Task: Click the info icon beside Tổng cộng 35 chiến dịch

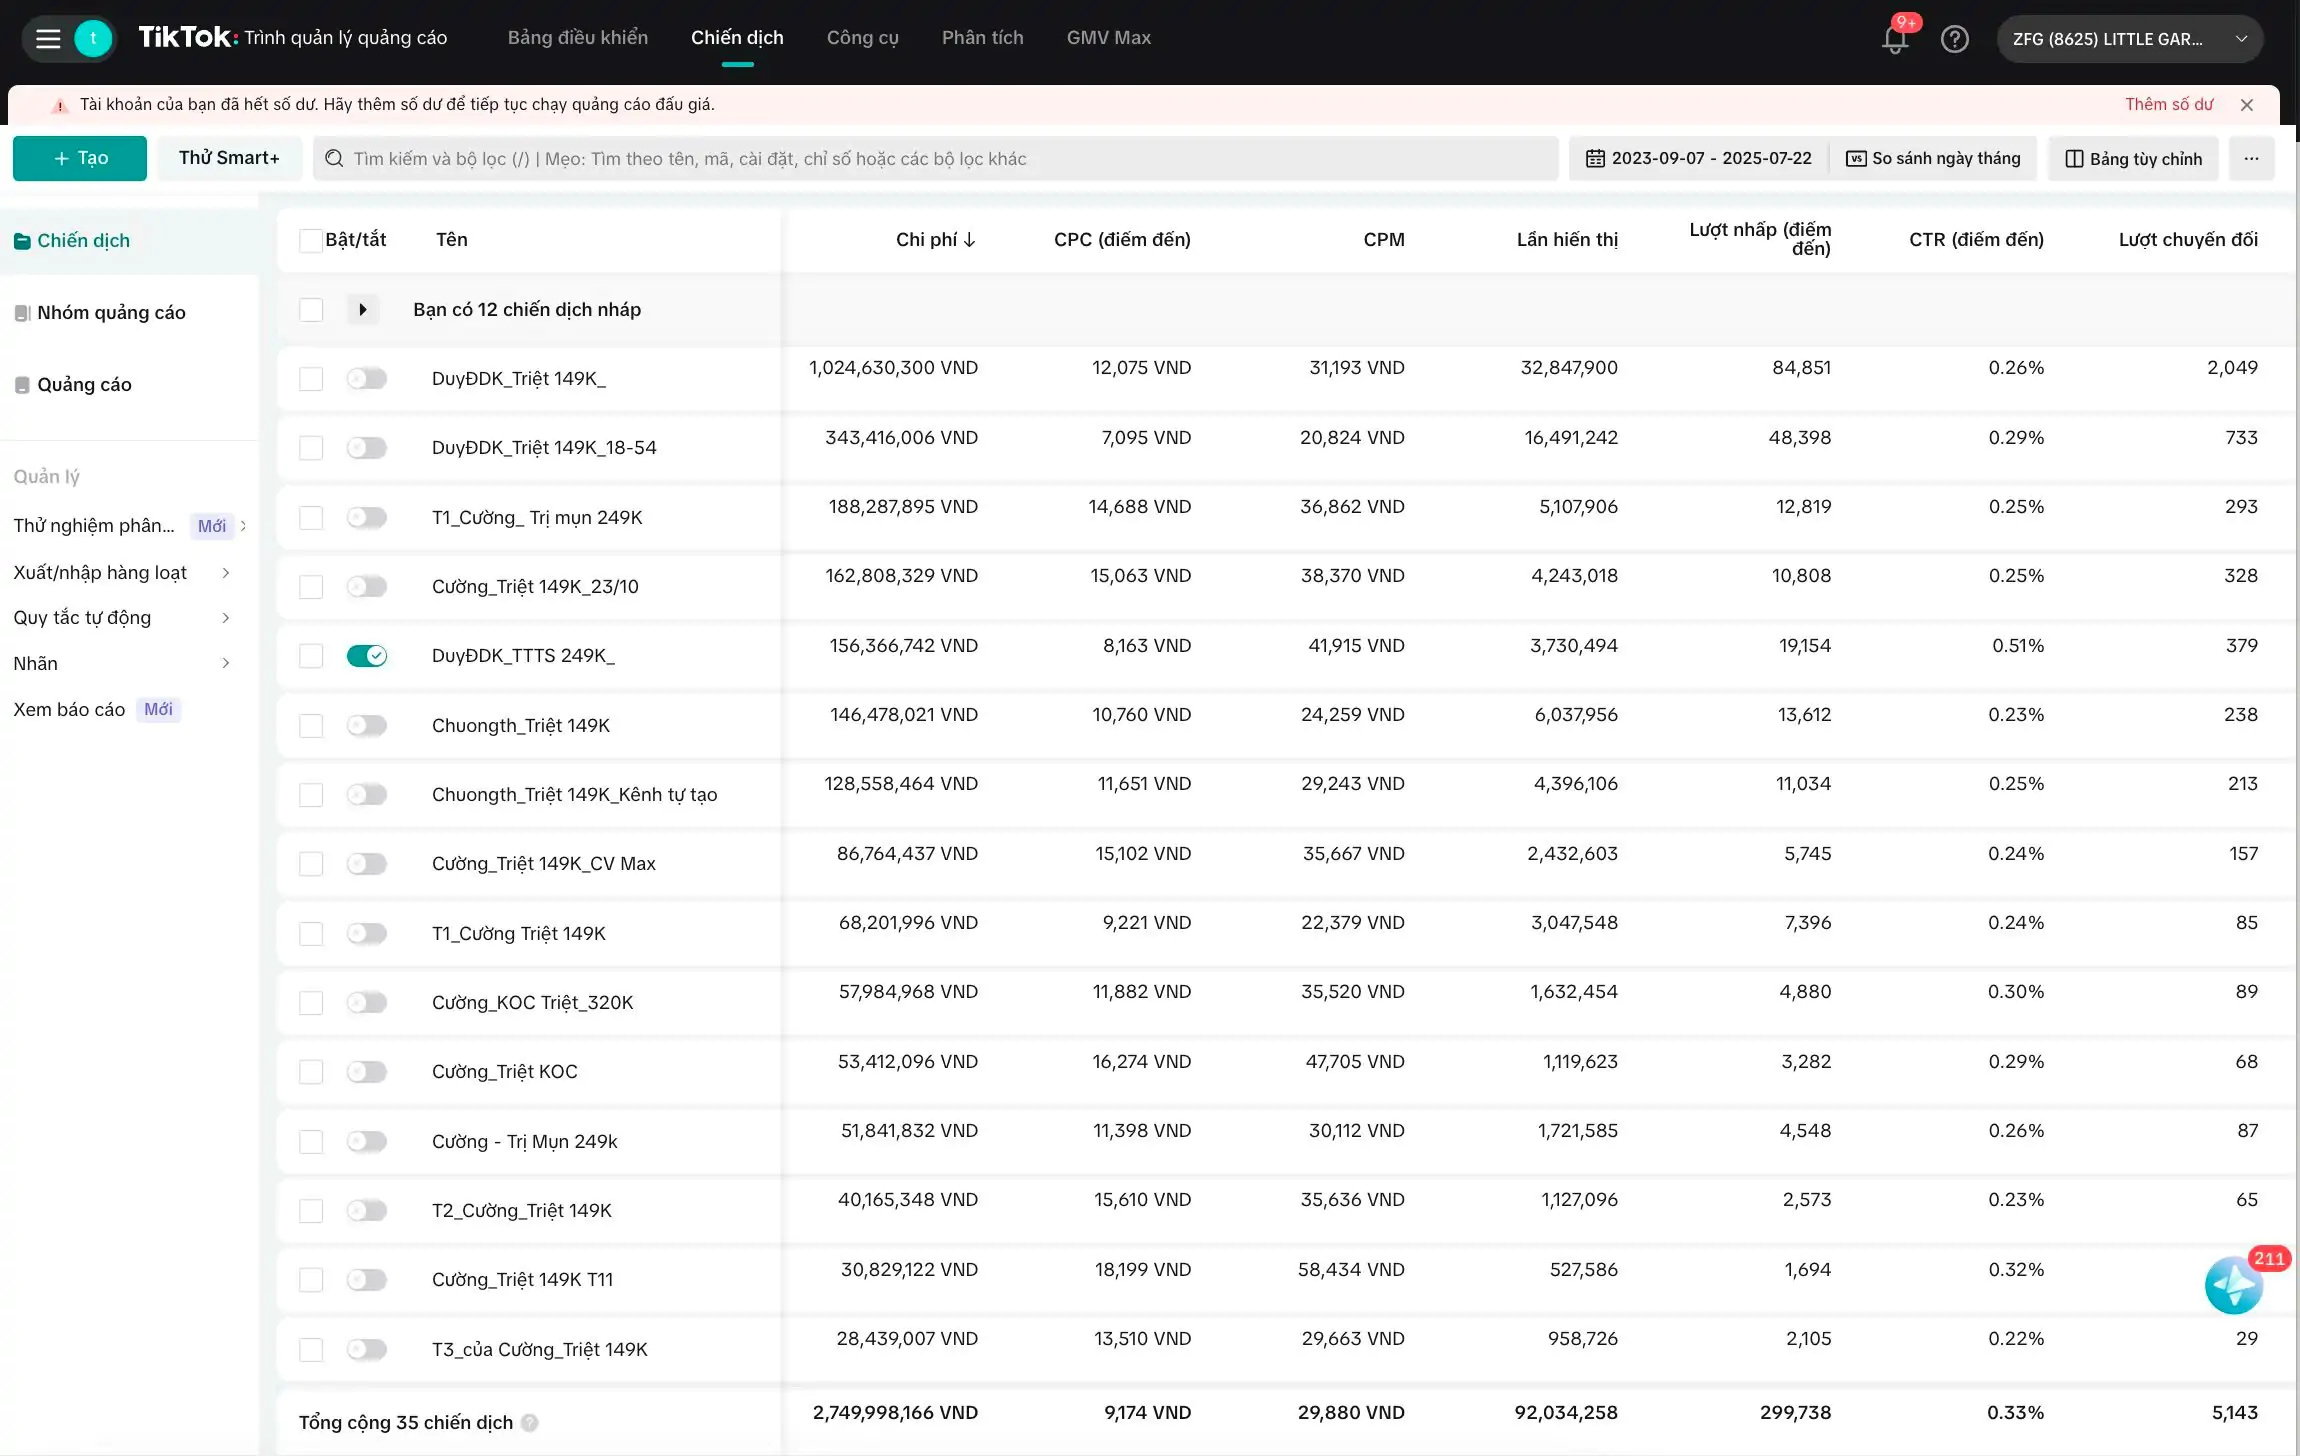Action: (530, 1423)
